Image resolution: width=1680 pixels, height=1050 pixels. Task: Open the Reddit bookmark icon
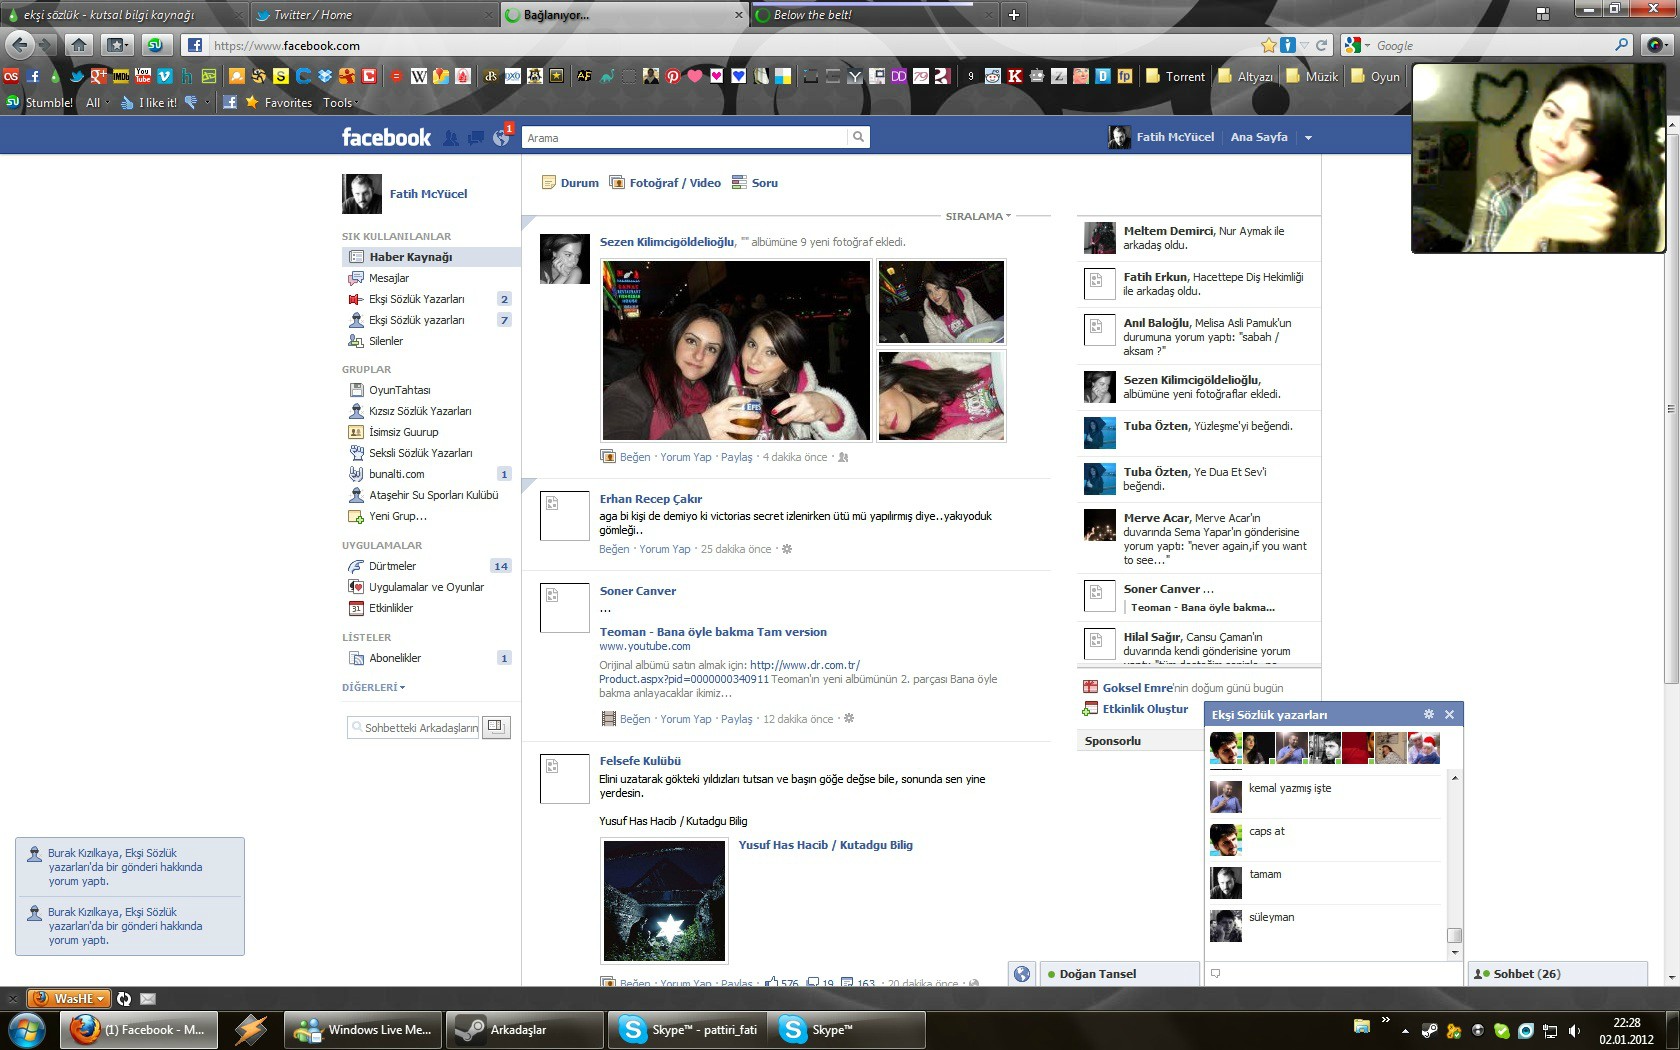click(992, 76)
